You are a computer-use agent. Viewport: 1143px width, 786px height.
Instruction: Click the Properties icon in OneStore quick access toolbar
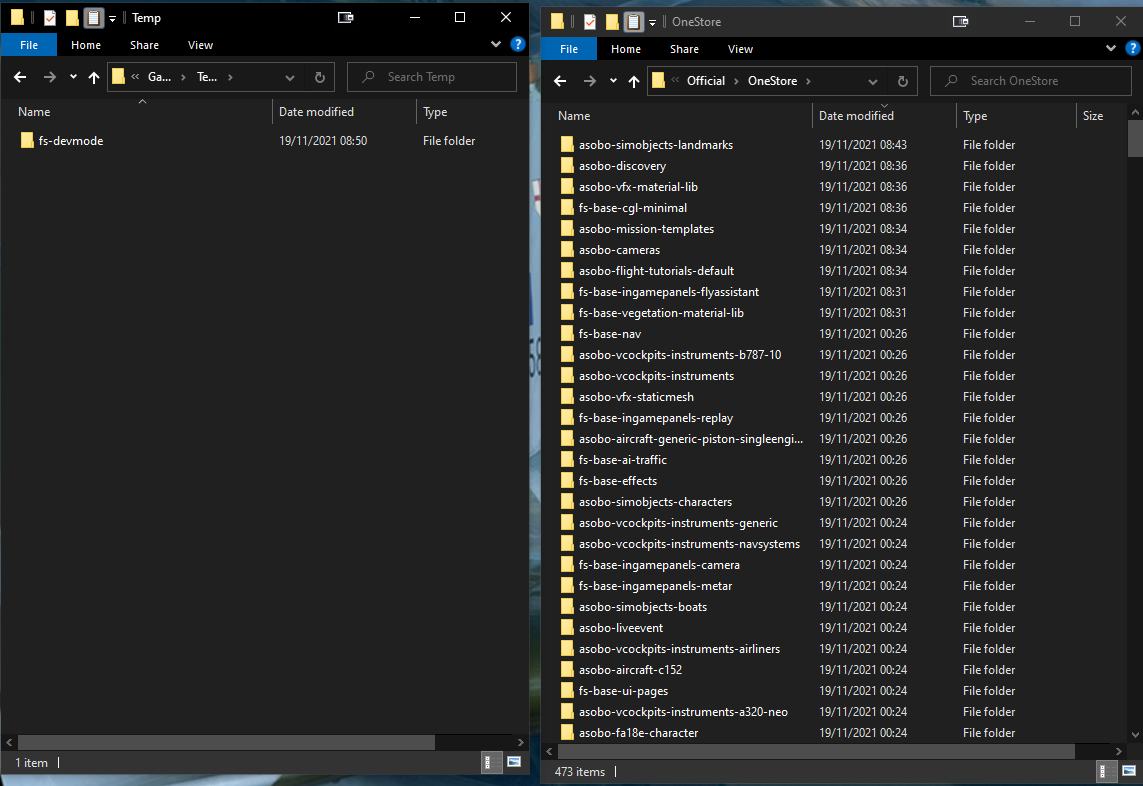[589, 21]
